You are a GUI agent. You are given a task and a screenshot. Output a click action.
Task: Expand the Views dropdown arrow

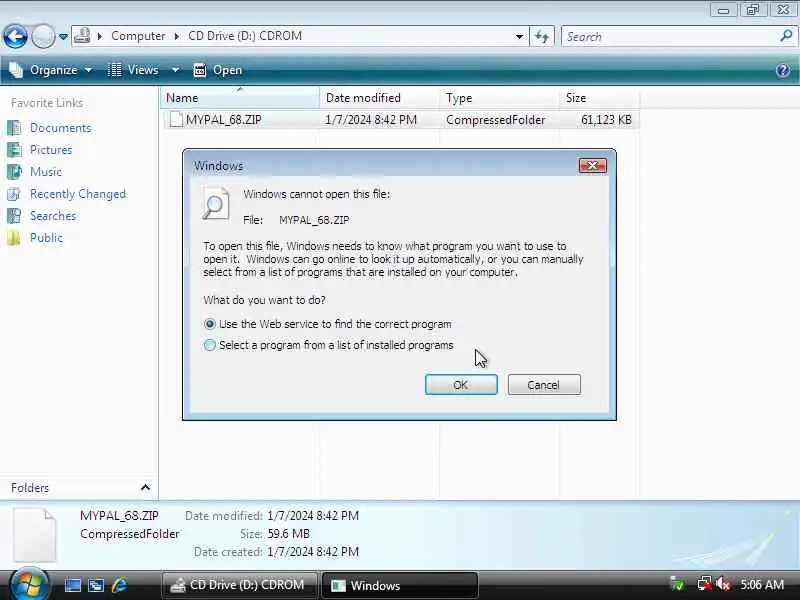coord(175,70)
